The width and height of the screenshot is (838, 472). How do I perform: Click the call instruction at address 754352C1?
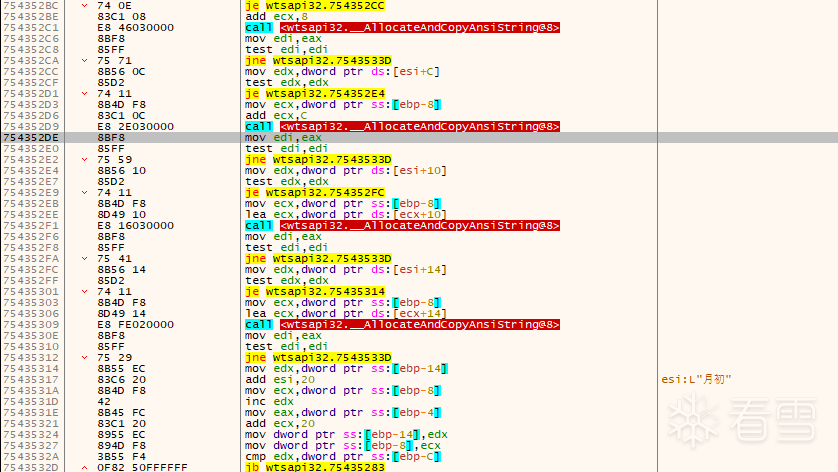pos(402,27)
